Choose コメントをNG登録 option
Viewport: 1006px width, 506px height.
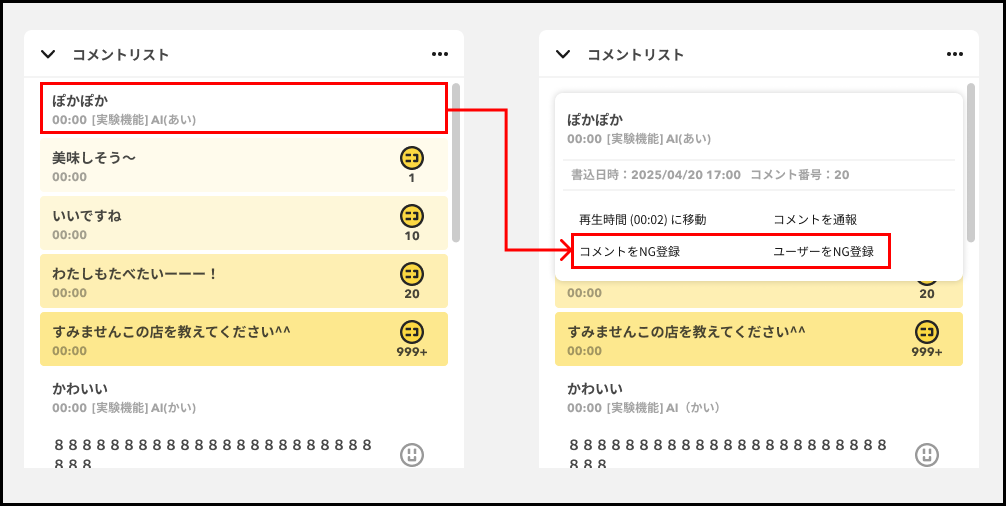point(629,251)
